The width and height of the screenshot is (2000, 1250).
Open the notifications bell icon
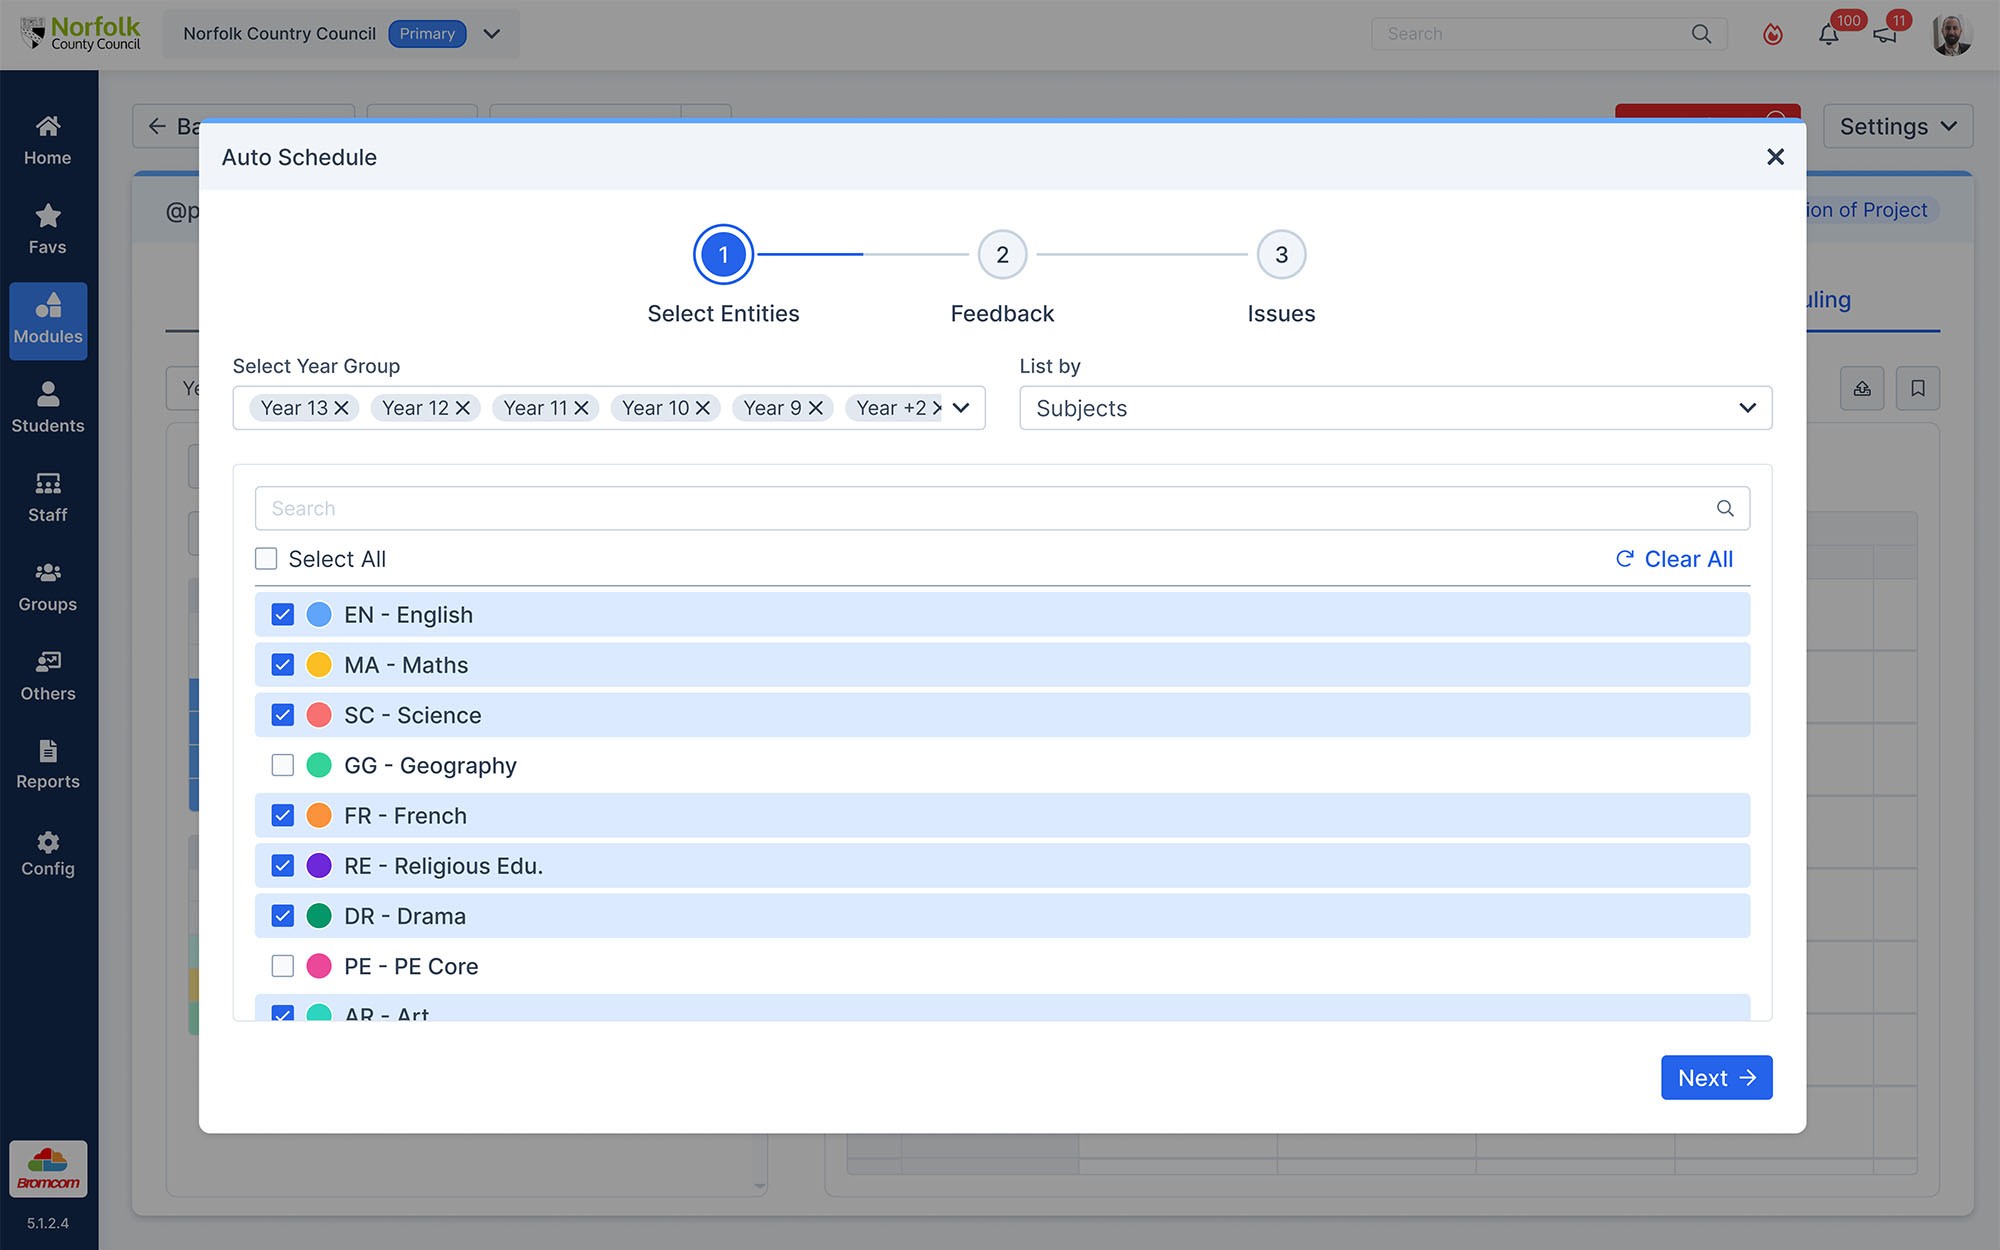click(x=1829, y=35)
